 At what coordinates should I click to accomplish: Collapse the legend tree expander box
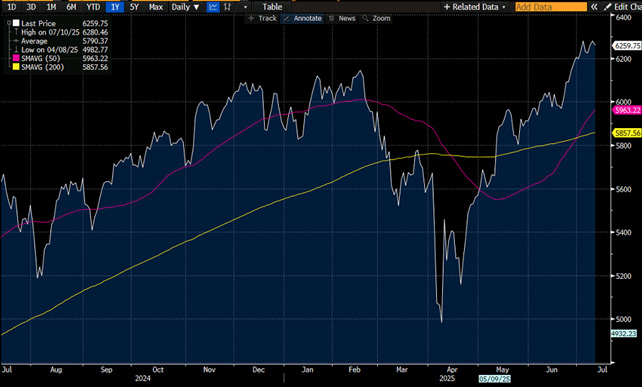point(9,23)
